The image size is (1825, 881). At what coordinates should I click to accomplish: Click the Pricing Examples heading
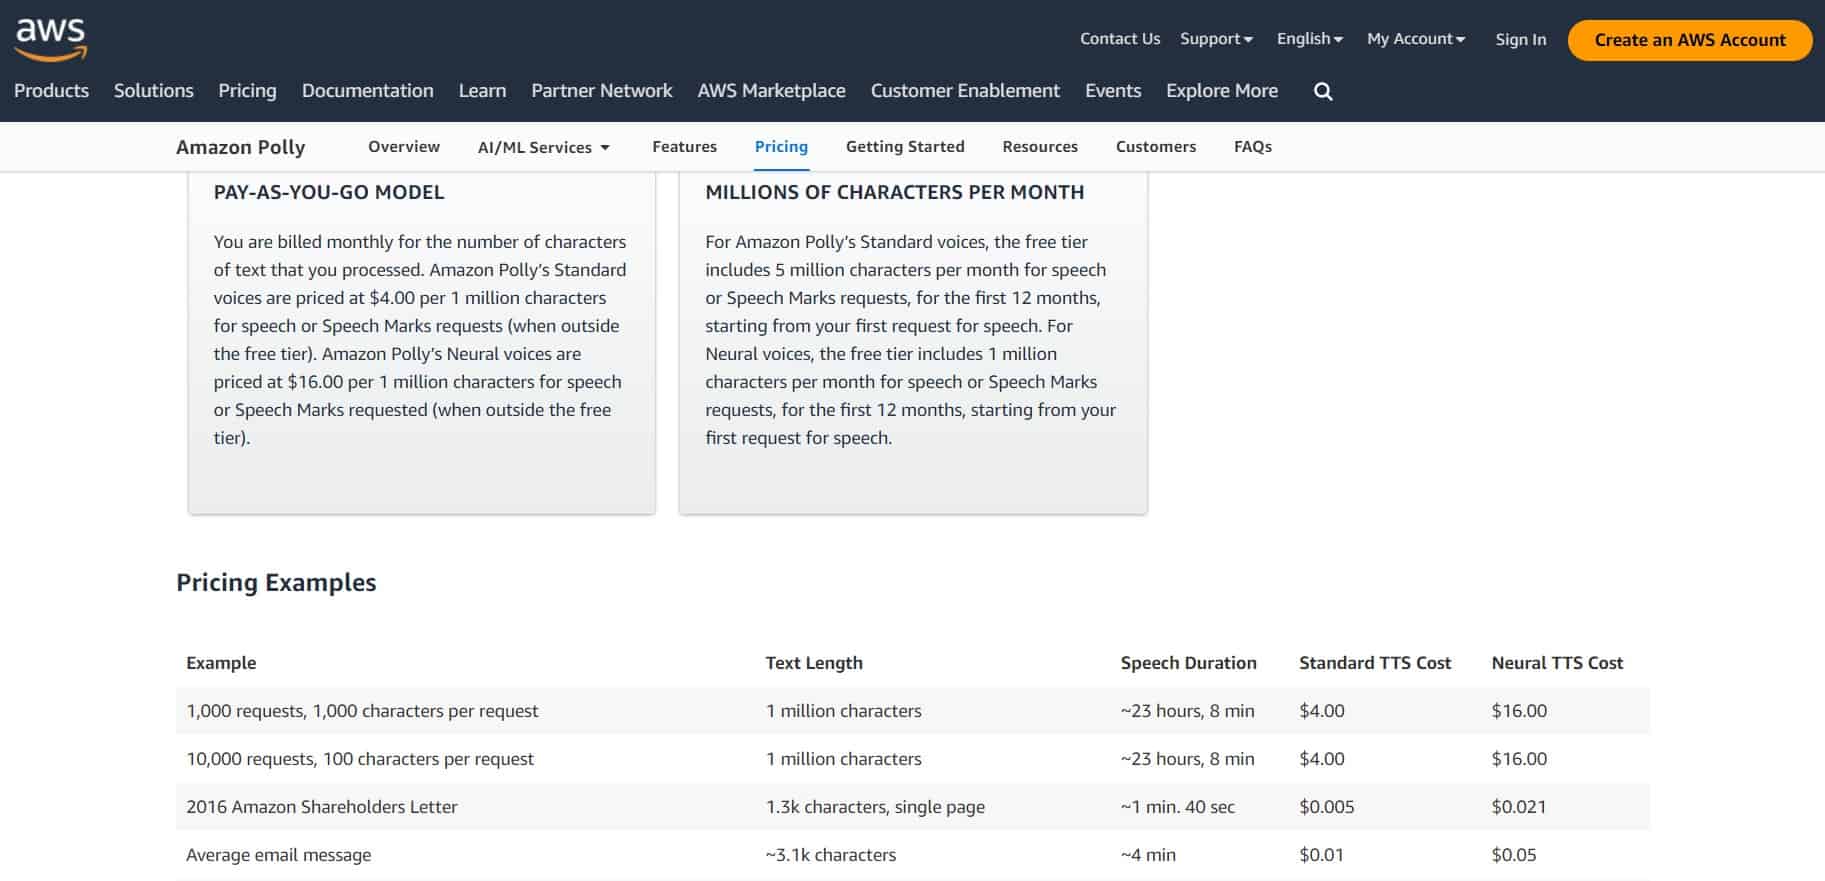point(276,582)
